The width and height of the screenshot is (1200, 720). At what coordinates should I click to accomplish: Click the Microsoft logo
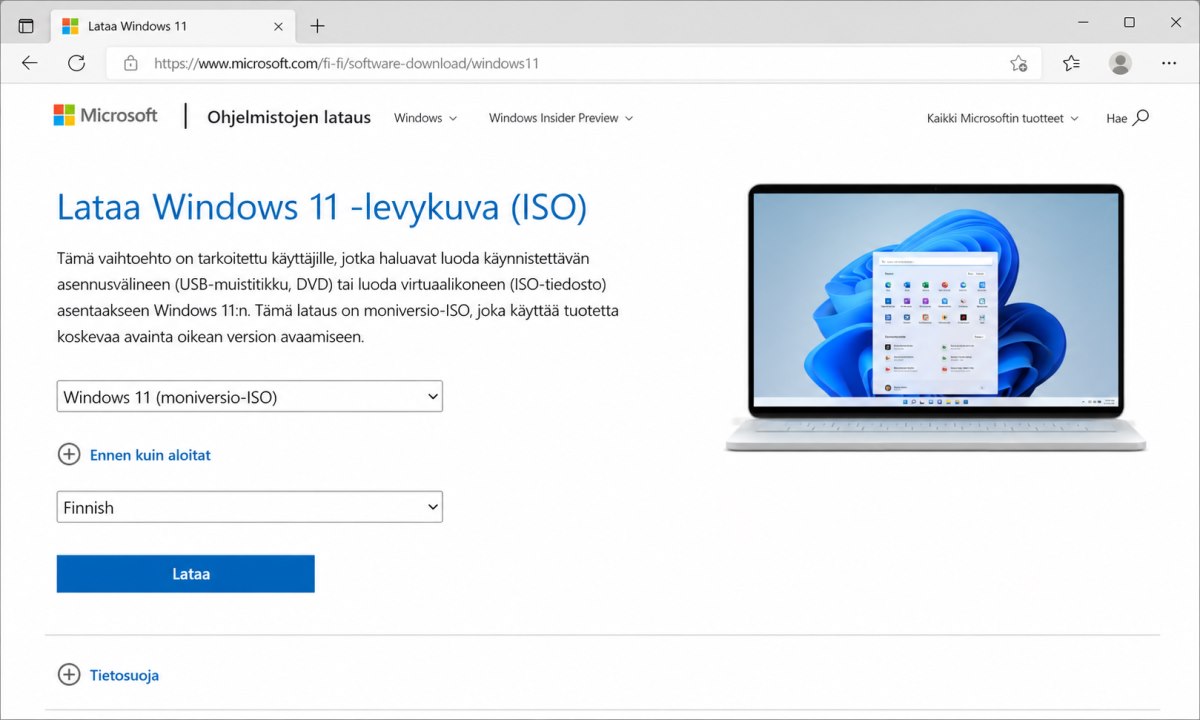pos(105,115)
